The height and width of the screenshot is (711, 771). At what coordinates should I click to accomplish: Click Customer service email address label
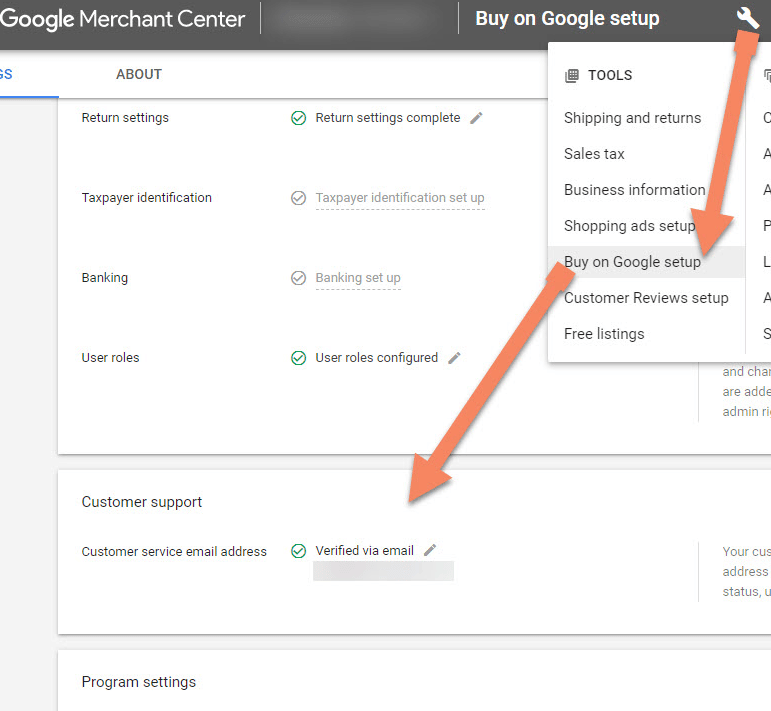[174, 552]
